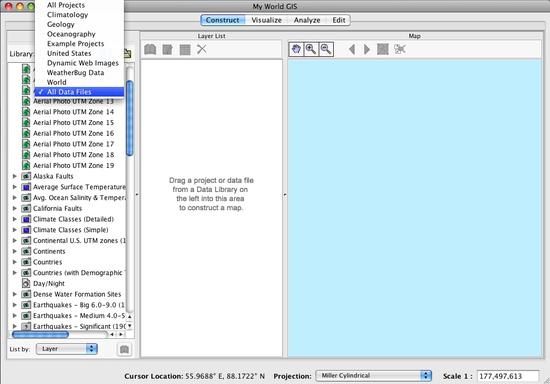This screenshot has width=550, height=384.
Task: Expand the Alaska Faults tree item
Action: [x=15, y=176]
